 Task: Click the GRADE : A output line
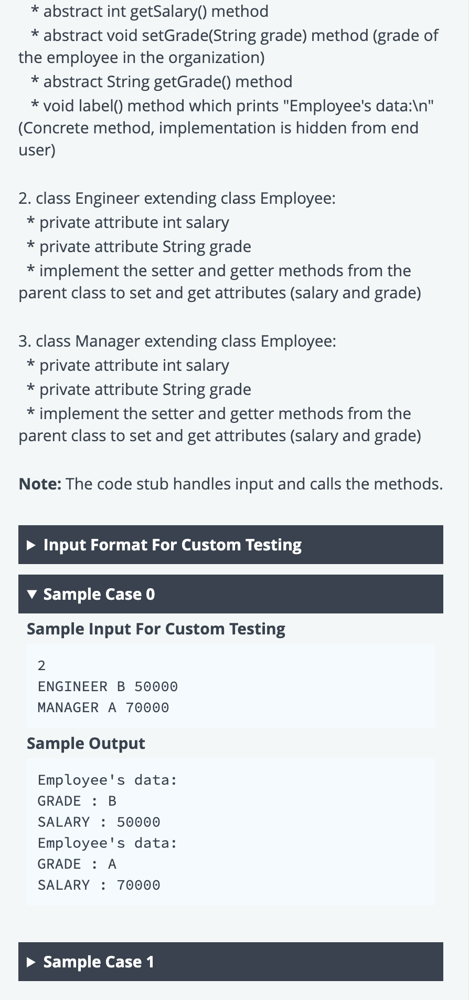77,864
